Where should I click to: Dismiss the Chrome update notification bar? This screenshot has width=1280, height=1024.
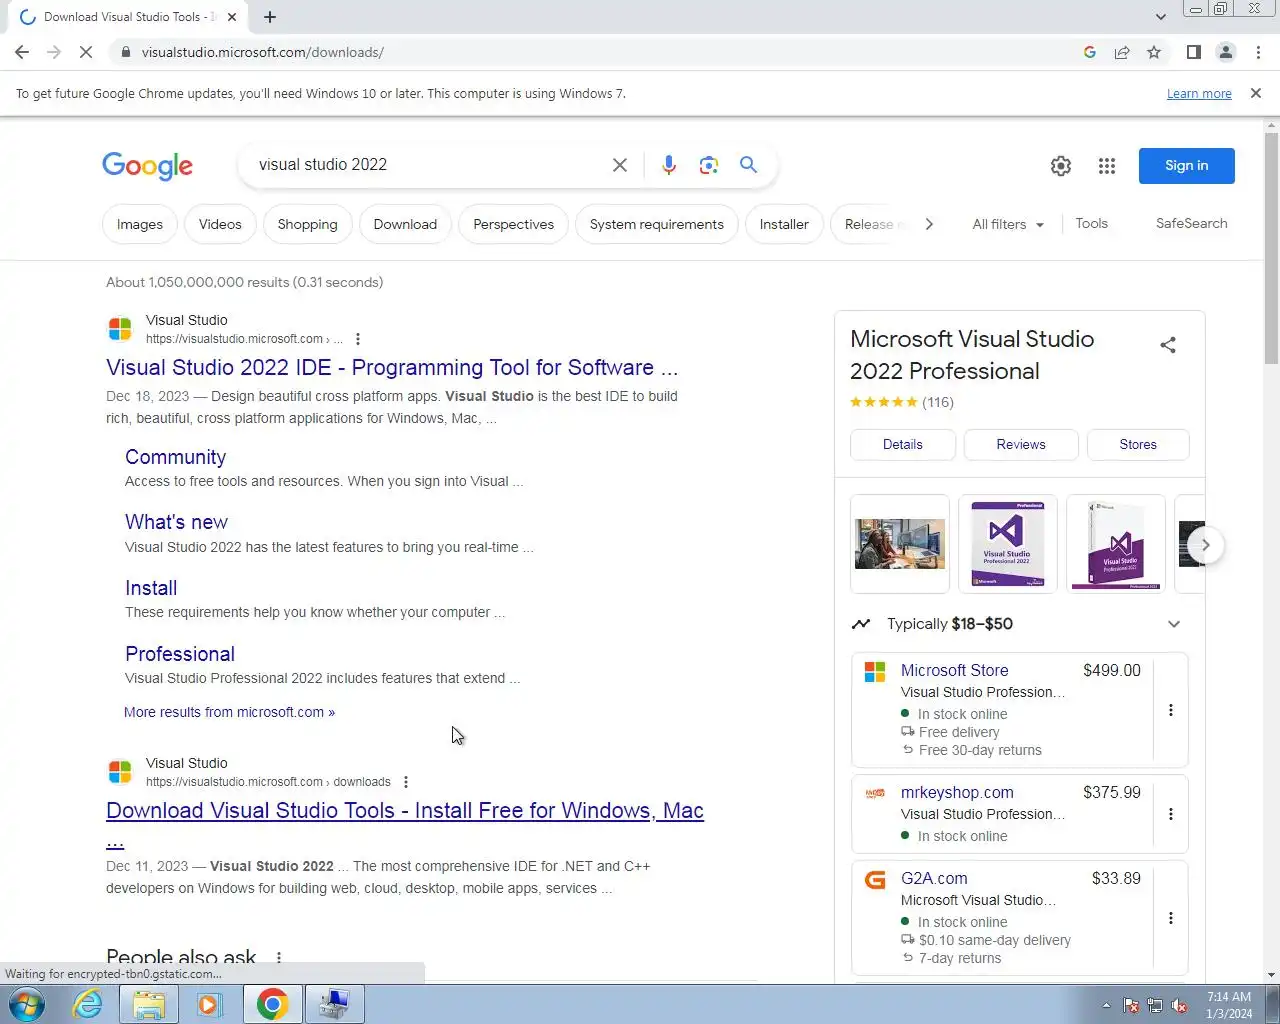(x=1256, y=93)
